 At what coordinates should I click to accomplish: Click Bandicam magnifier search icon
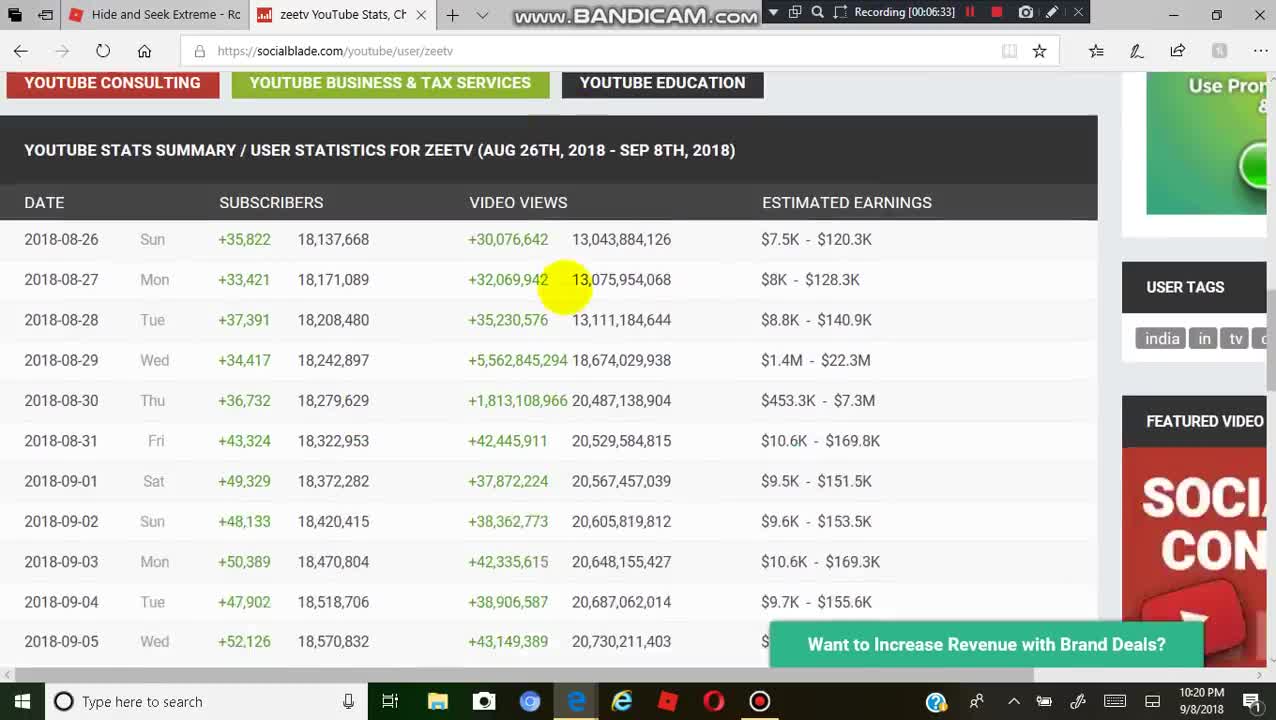(x=818, y=12)
